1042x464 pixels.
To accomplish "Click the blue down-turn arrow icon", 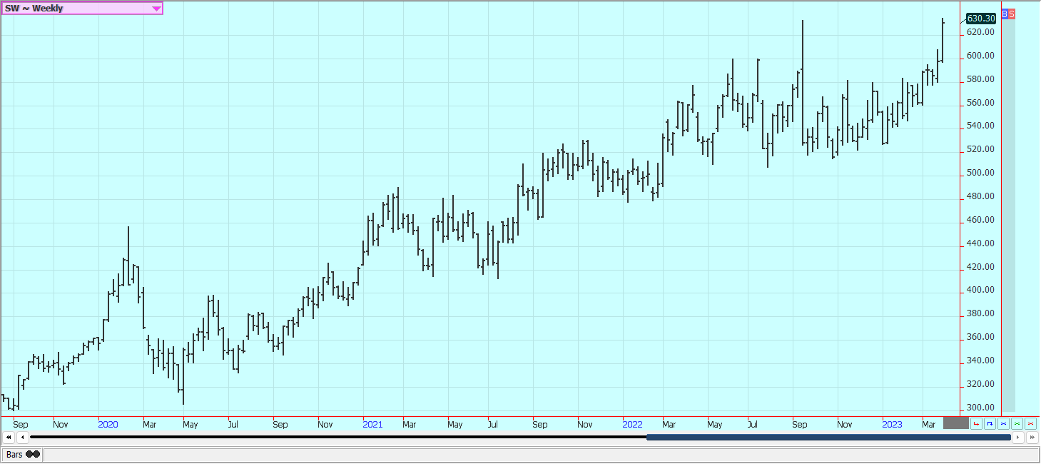I will (x=990, y=423).
